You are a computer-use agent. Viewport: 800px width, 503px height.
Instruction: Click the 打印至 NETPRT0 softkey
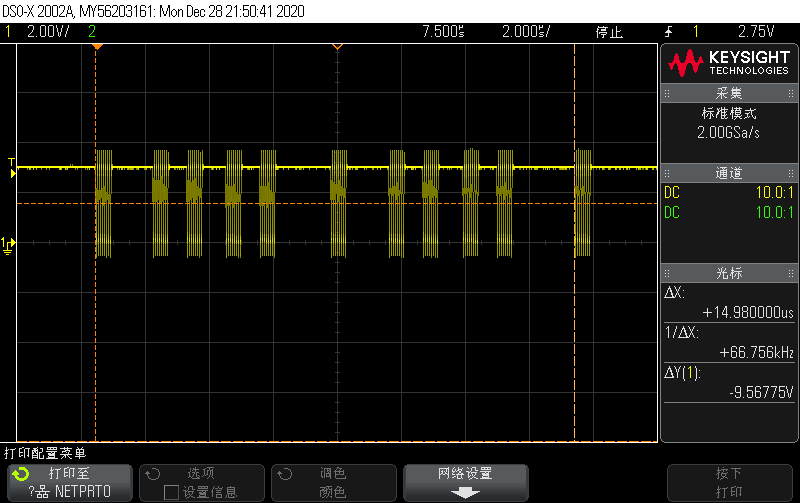coord(70,483)
